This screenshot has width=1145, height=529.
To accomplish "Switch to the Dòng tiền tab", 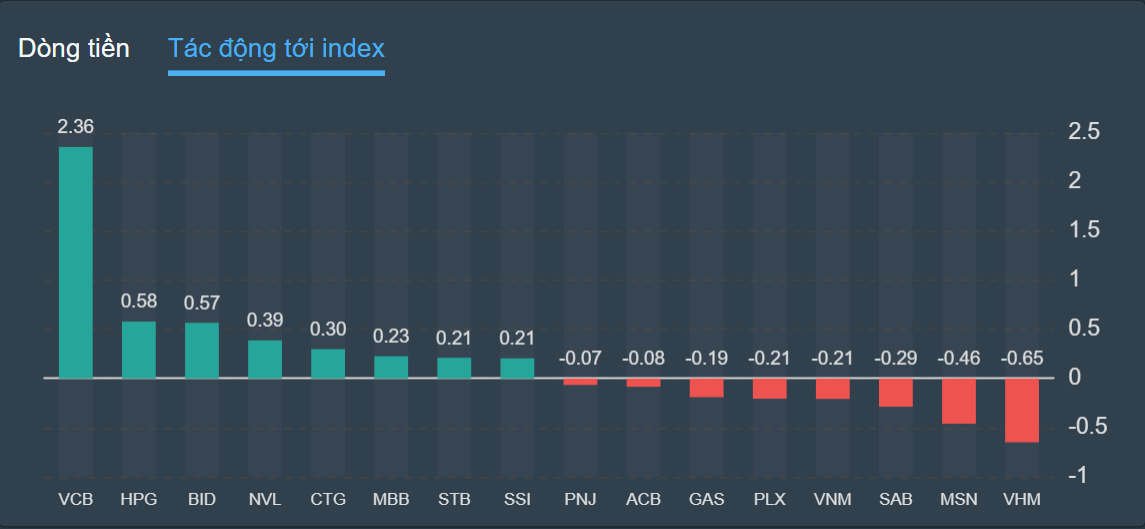I will pyautogui.click(x=74, y=49).
